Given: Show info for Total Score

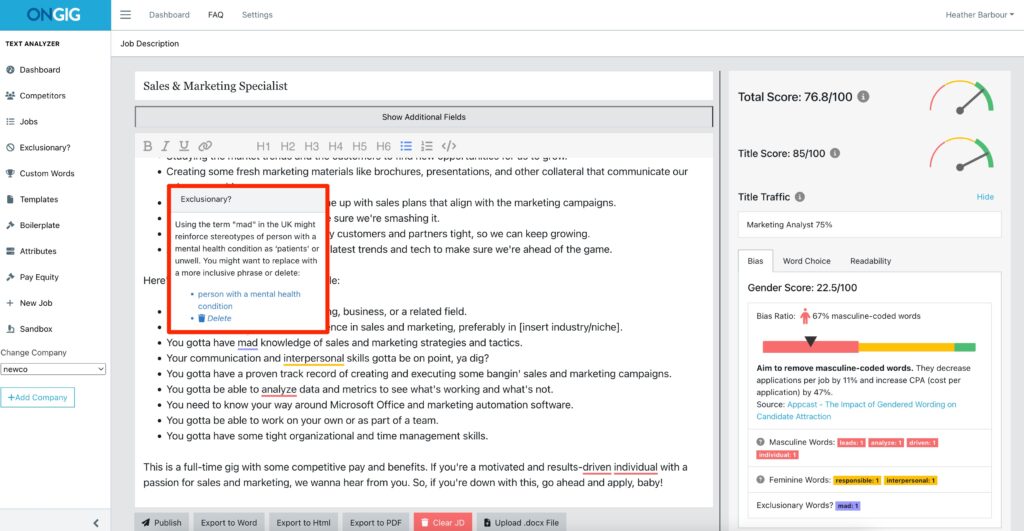Looking at the screenshot, I should tap(863, 97).
